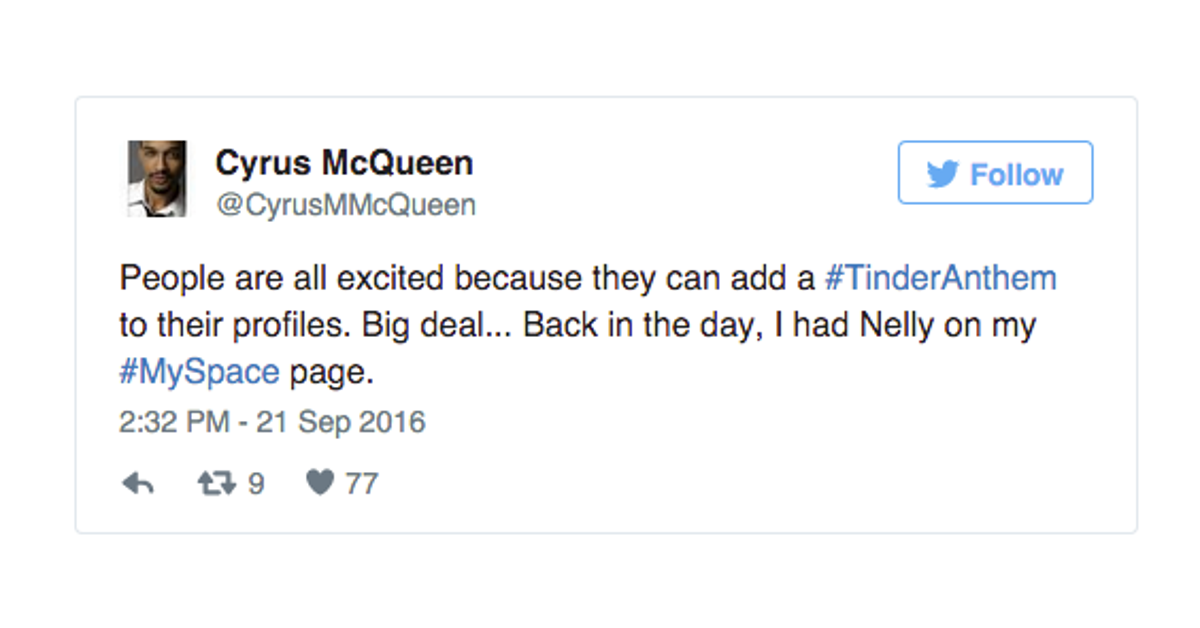Viewport: 1200px width, 628px height.
Task: View retweets by clicking the count 9
Action: [x=258, y=483]
